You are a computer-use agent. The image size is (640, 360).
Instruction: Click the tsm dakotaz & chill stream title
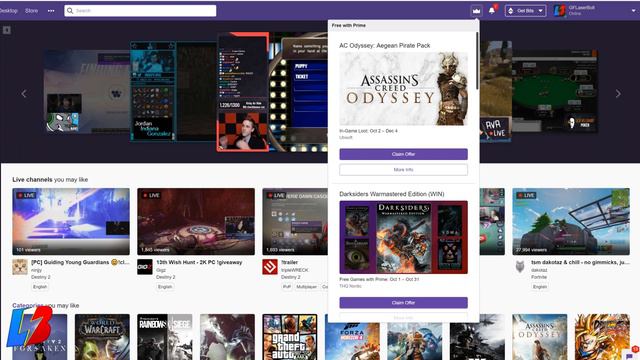580,262
